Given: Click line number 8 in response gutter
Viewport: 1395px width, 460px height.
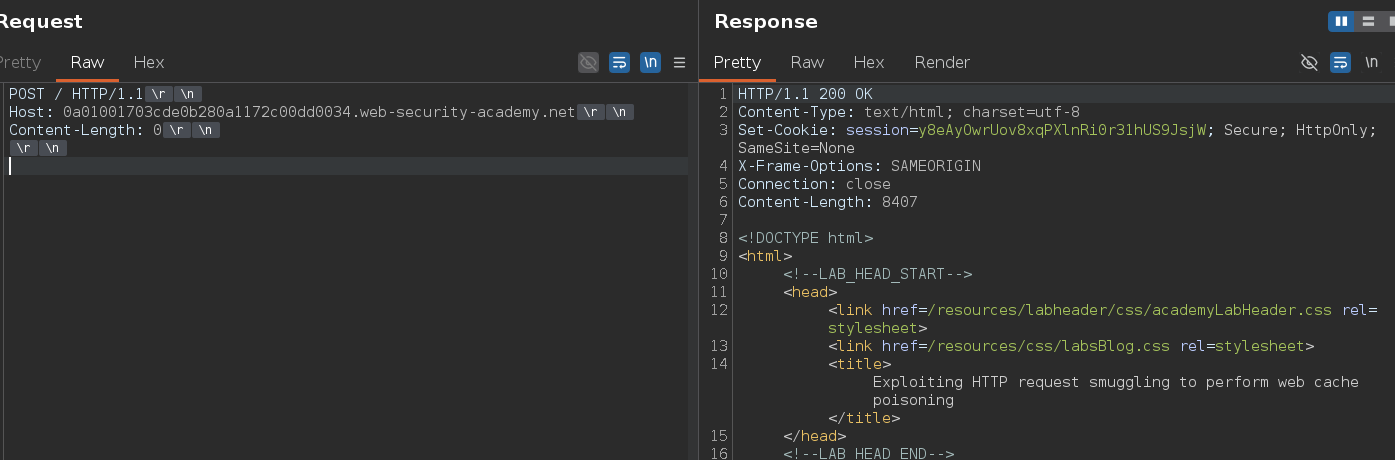Looking at the screenshot, I should pos(724,238).
